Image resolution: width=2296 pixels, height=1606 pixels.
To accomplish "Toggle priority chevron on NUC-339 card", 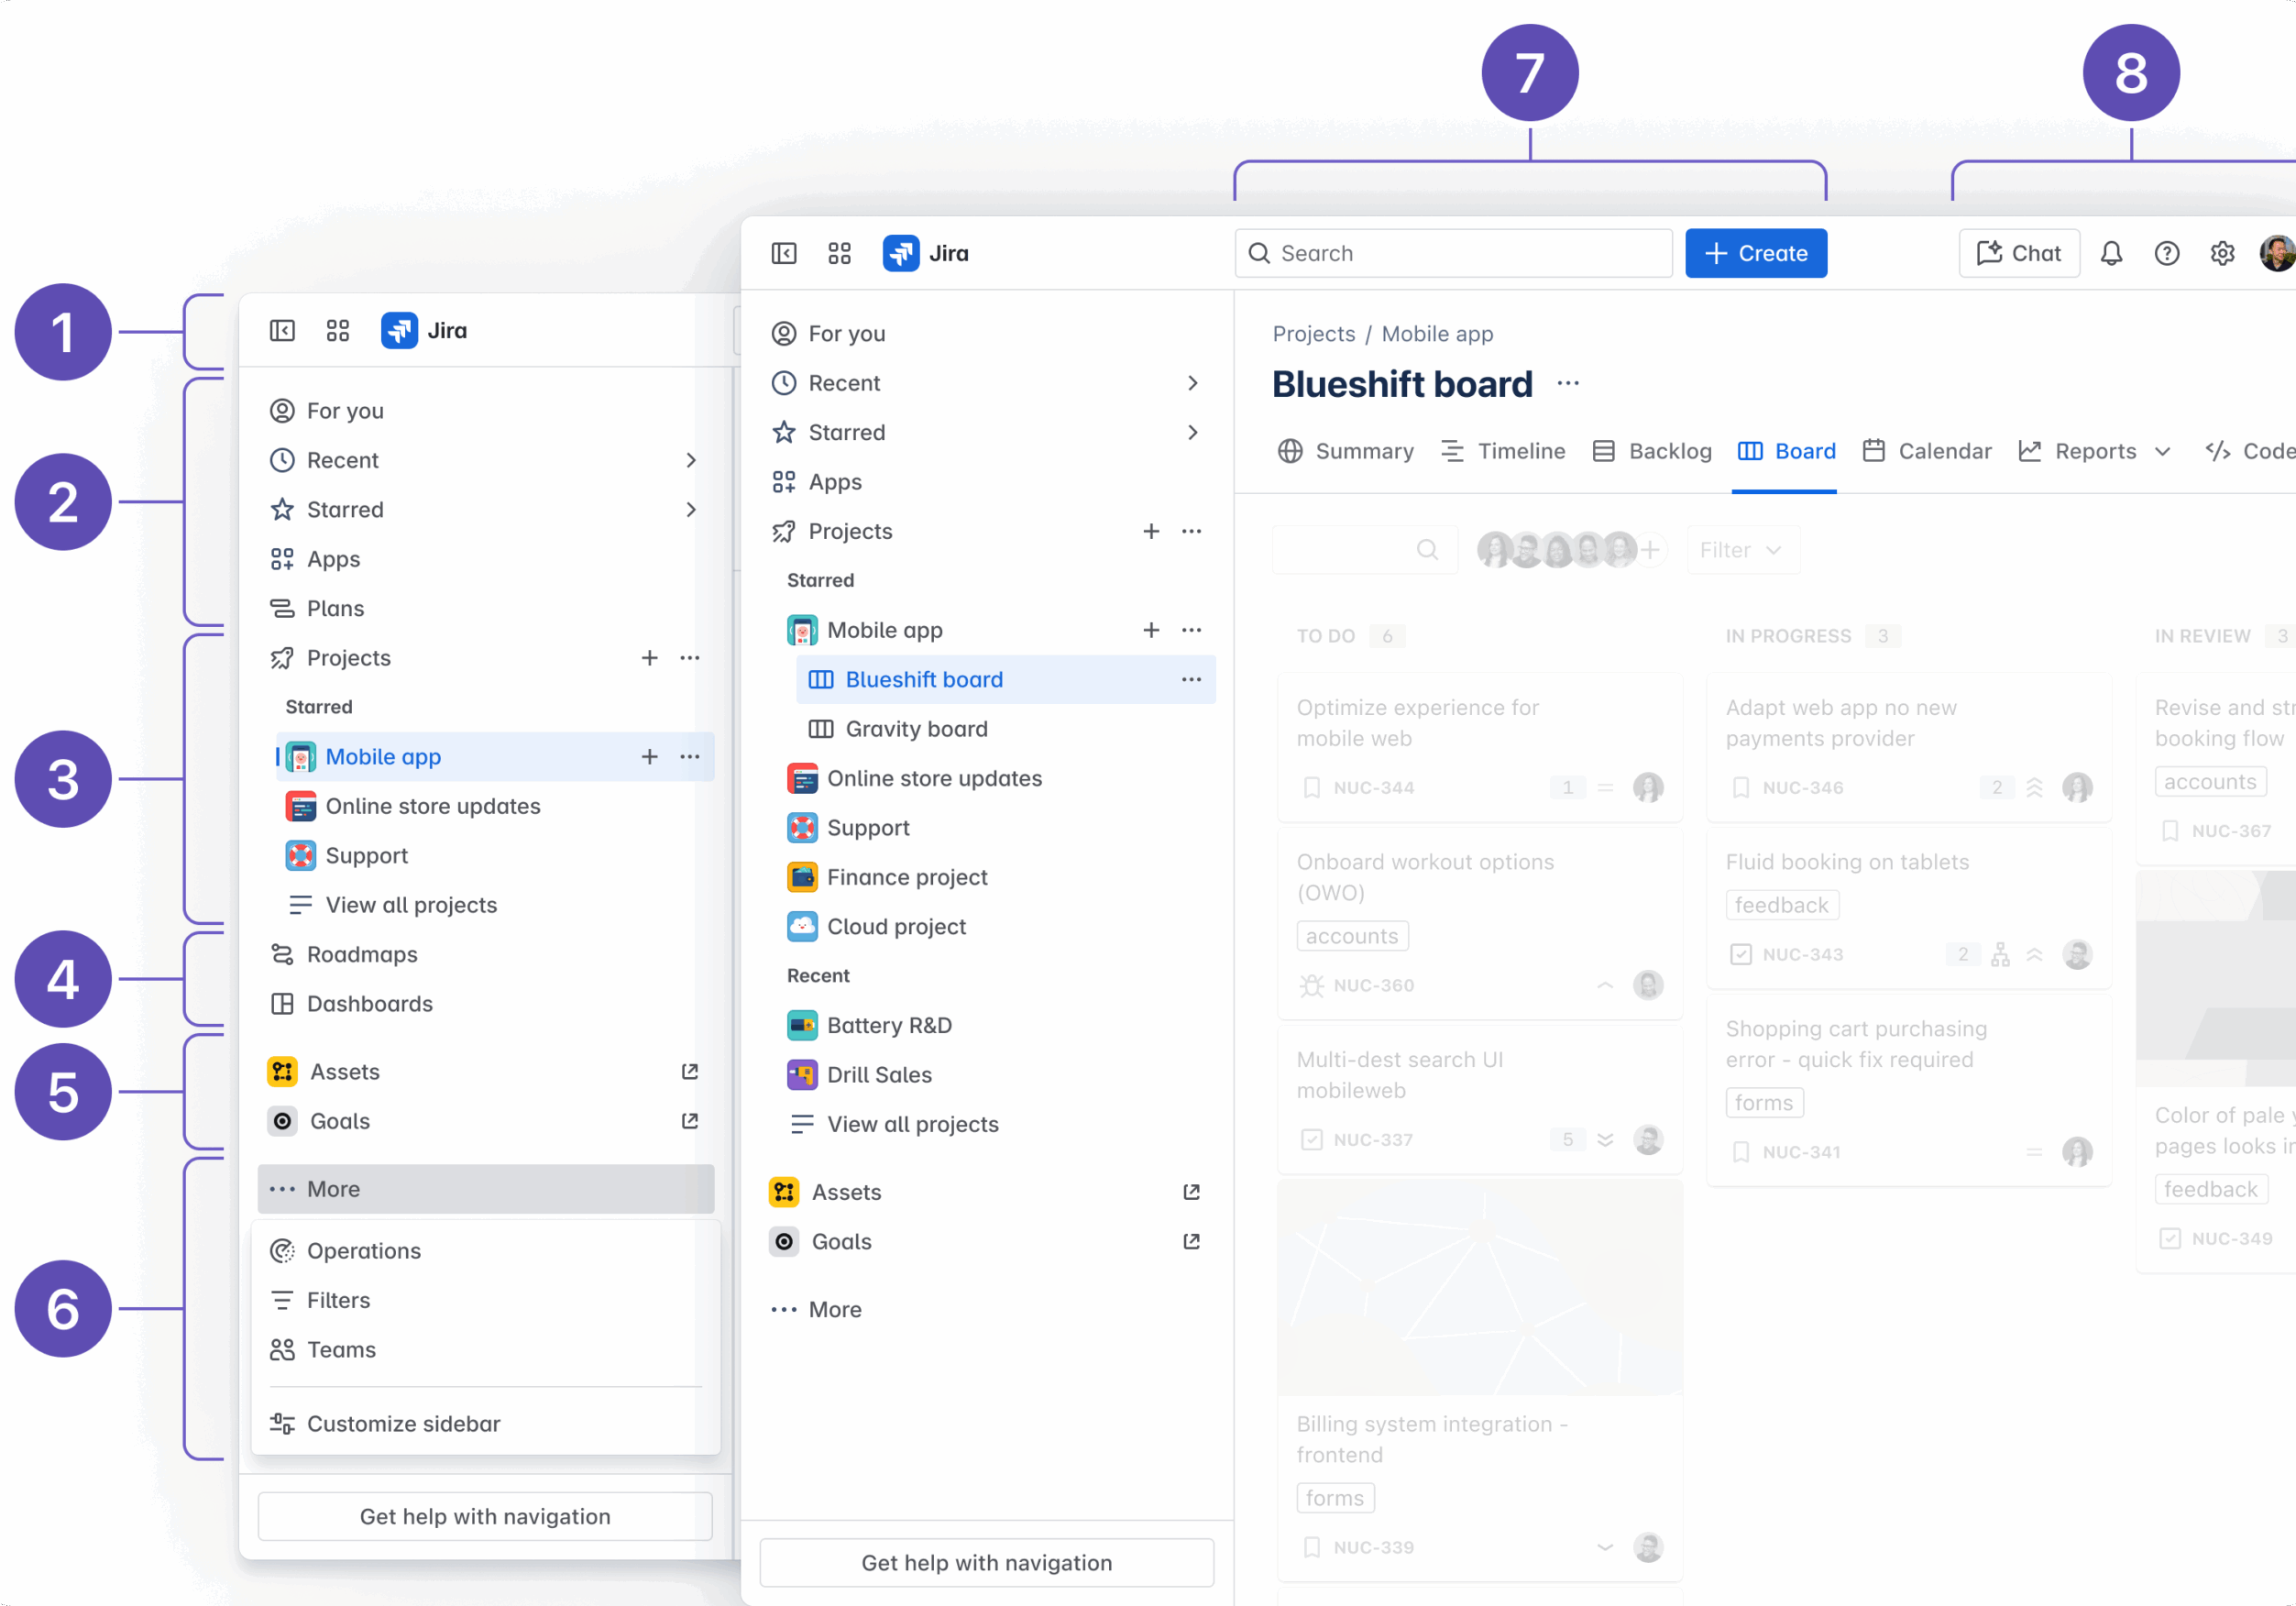I will [1604, 1547].
